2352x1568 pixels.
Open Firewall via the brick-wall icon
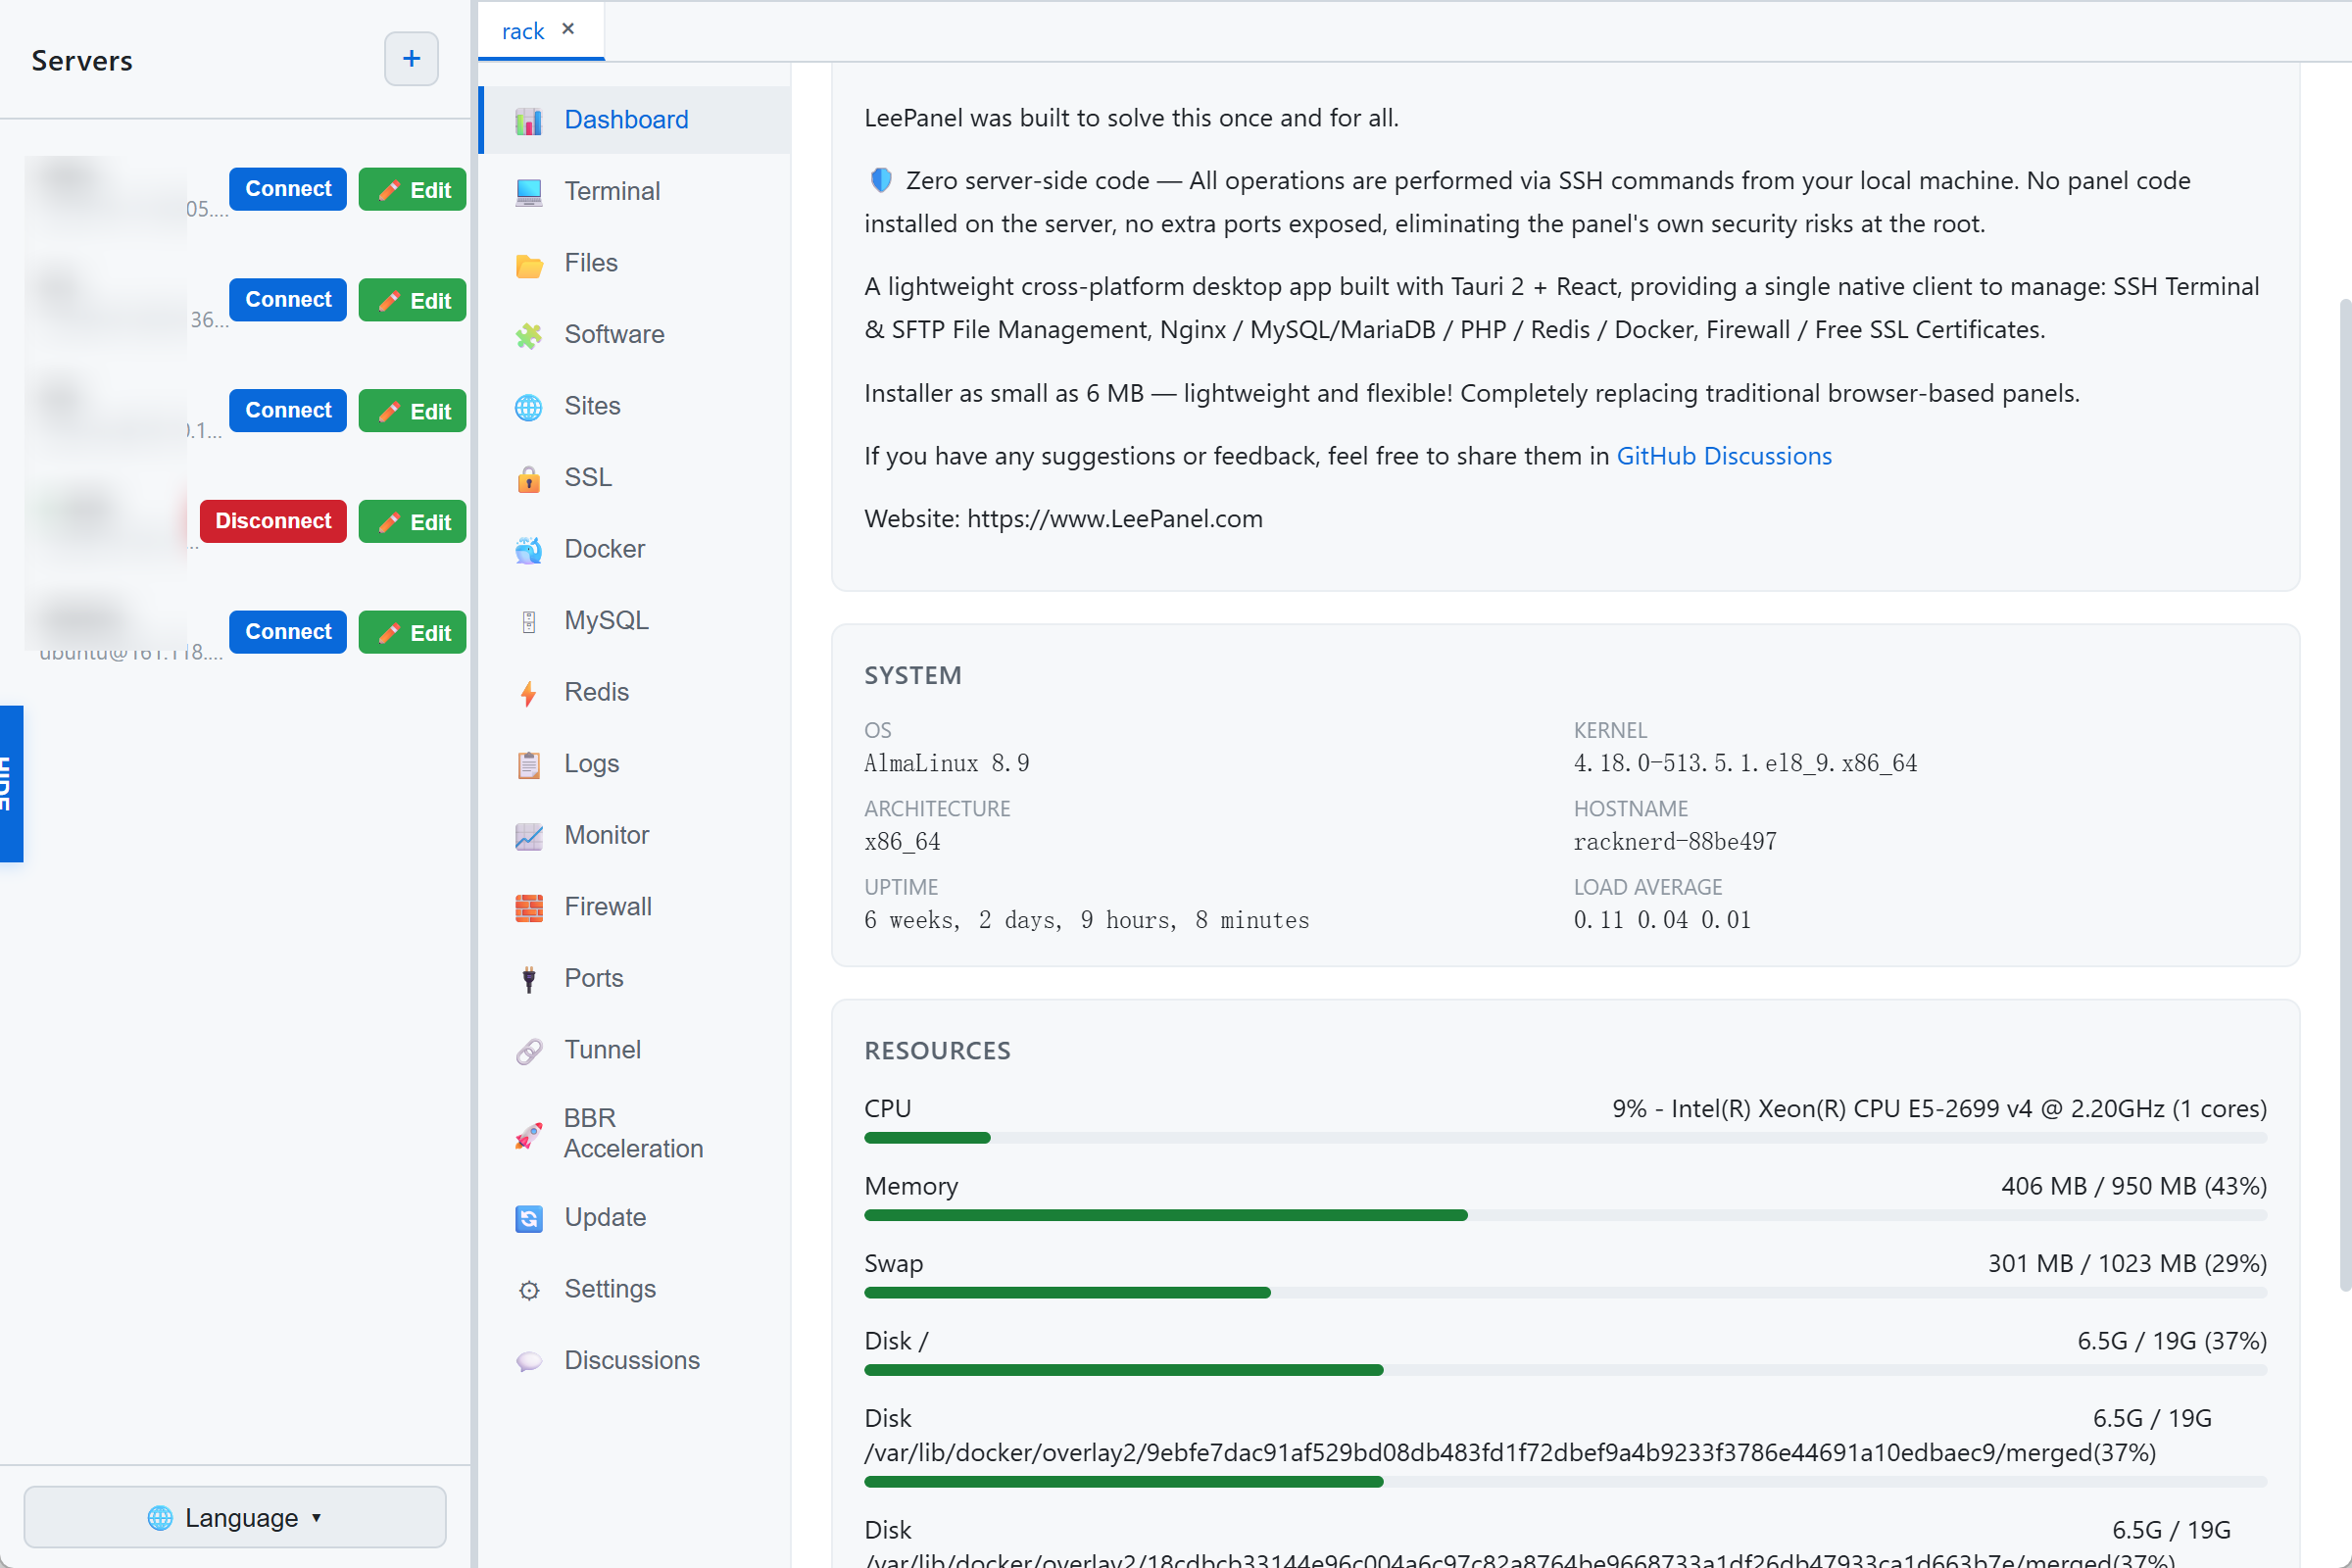tap(528, 907)
